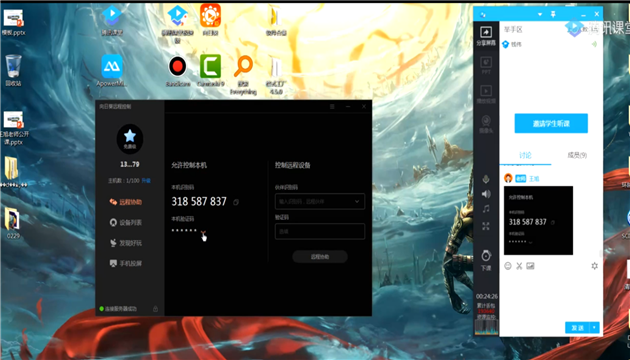The image size is (630, 360).
Task: Click the insert image icon in chat
Action: coord(530,266)
